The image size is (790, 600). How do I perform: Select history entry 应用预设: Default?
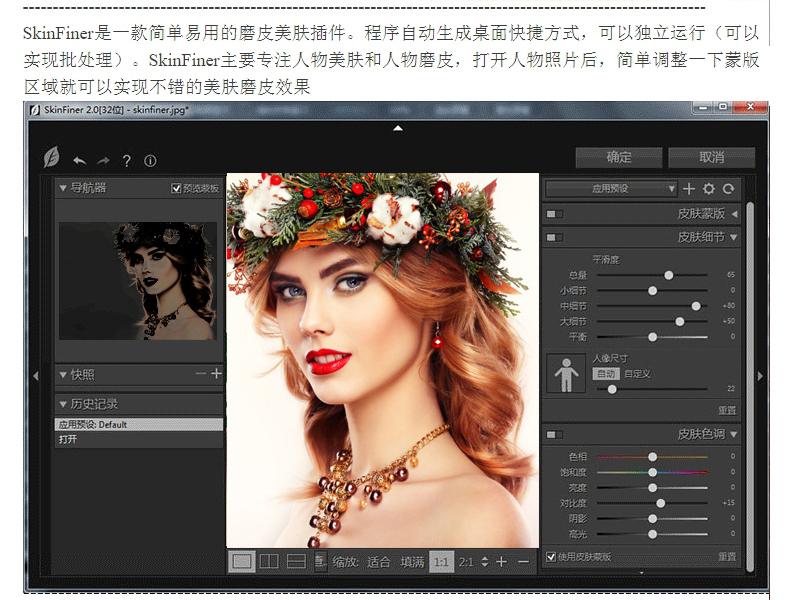[139, 424]
